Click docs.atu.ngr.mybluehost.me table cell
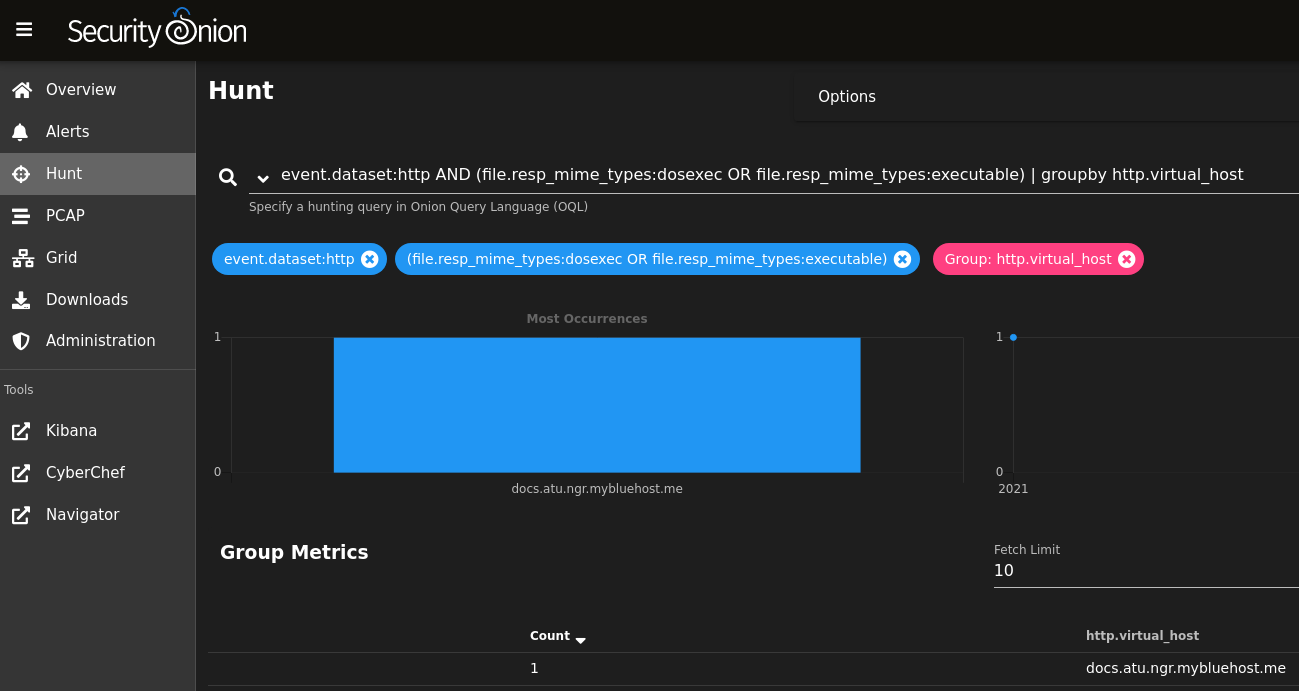The width and height of the screenshot is (1299, 691). [1186, 668]
